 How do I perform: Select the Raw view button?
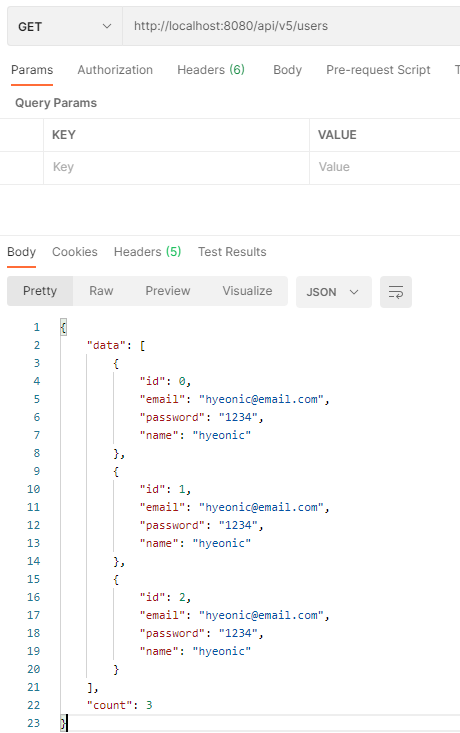coord(101,291)
